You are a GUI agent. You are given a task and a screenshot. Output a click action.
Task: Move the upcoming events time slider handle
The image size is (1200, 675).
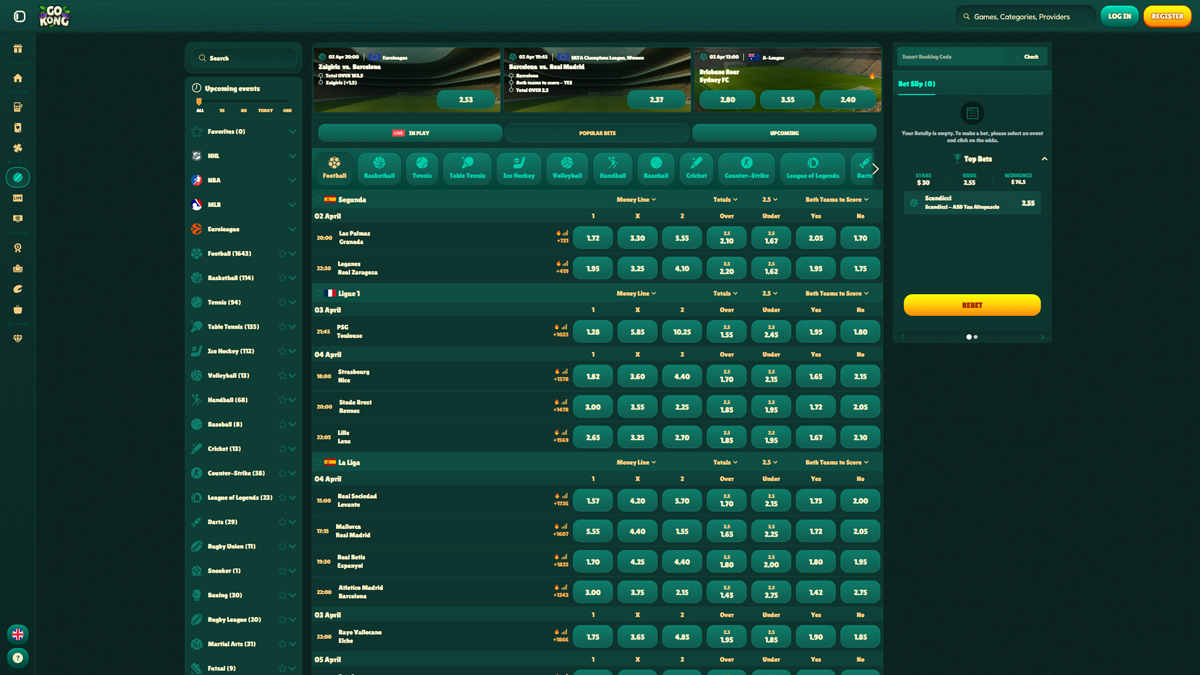tap(198, 100)
